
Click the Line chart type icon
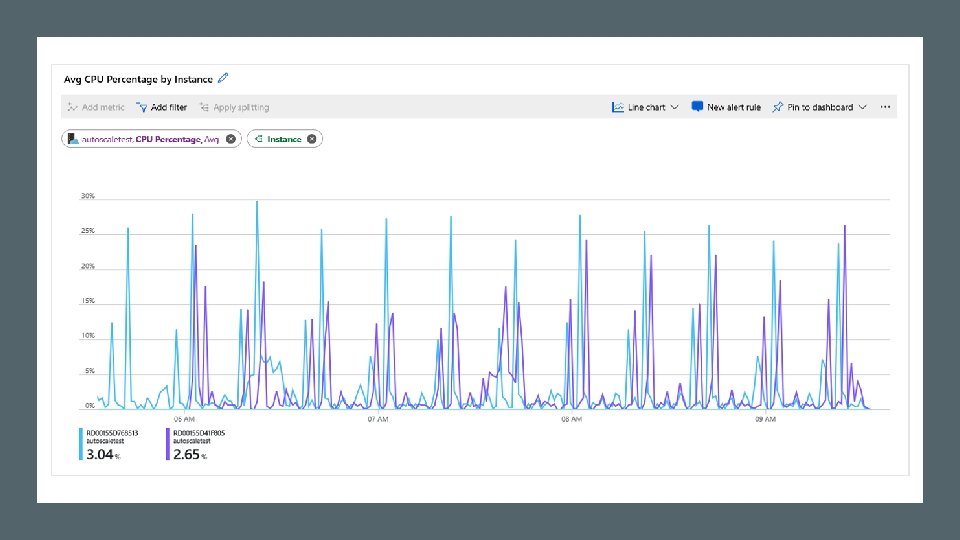pyautogui.click(x=617, y=107)
